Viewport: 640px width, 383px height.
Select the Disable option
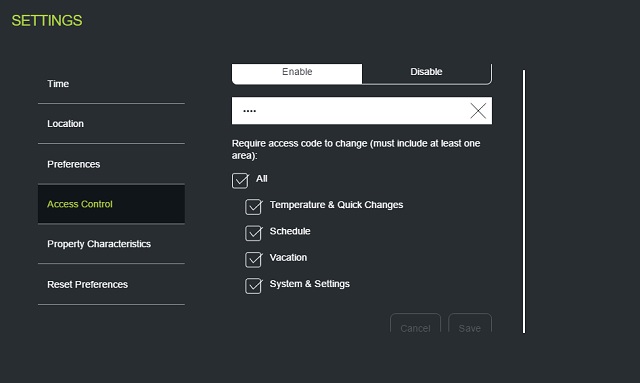pyautogui.click(x=427, y=73)
